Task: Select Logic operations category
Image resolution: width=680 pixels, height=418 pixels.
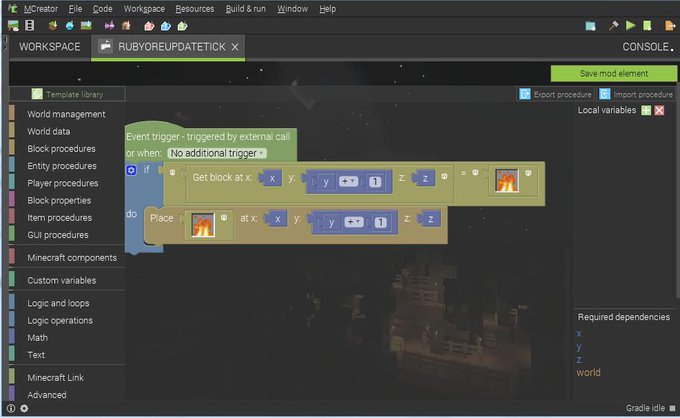Action: [60, 320]
